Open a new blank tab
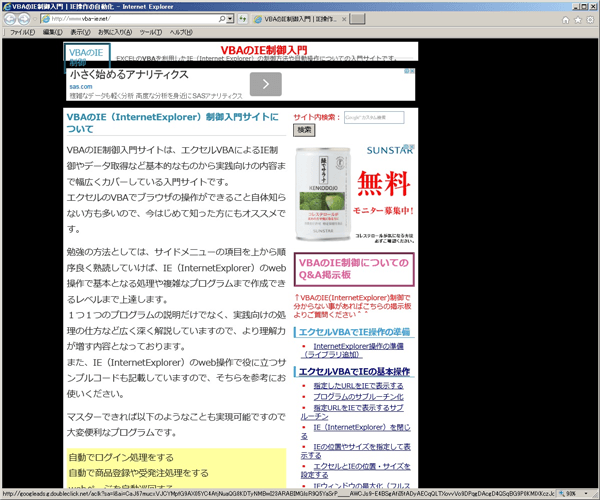 (357, 19)
